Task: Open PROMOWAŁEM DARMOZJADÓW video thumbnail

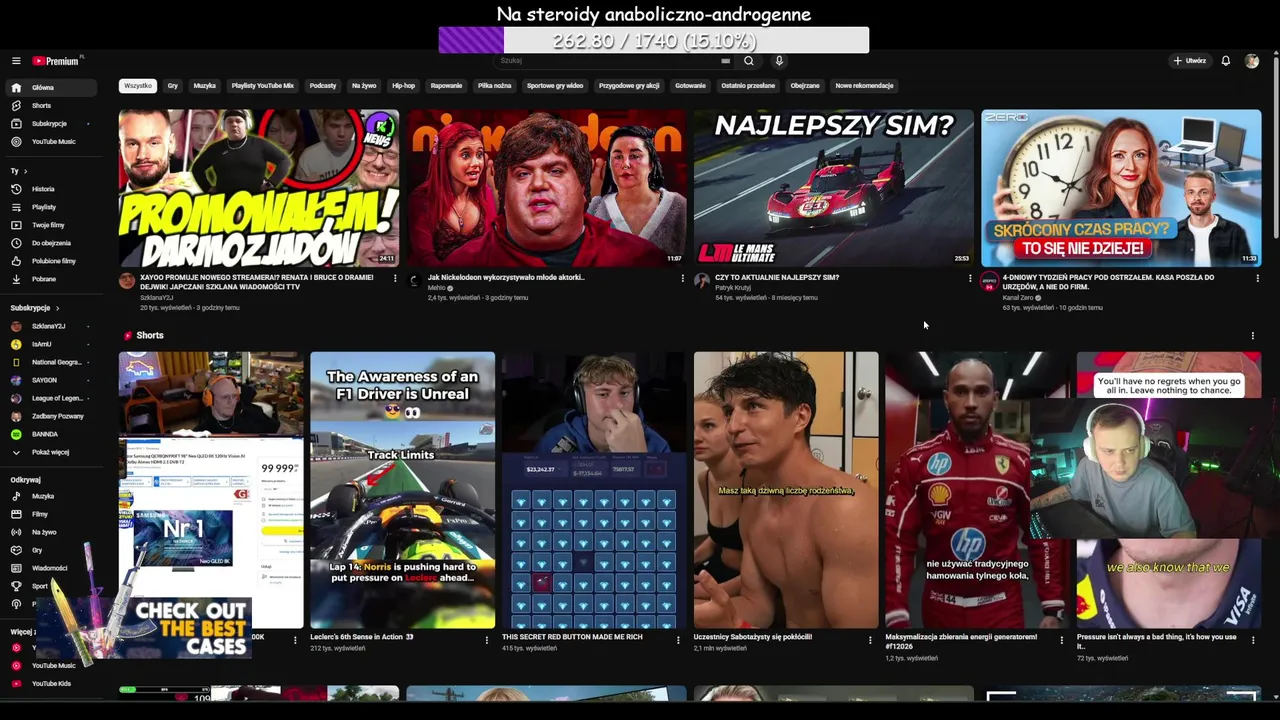Action: coord(258,187)
